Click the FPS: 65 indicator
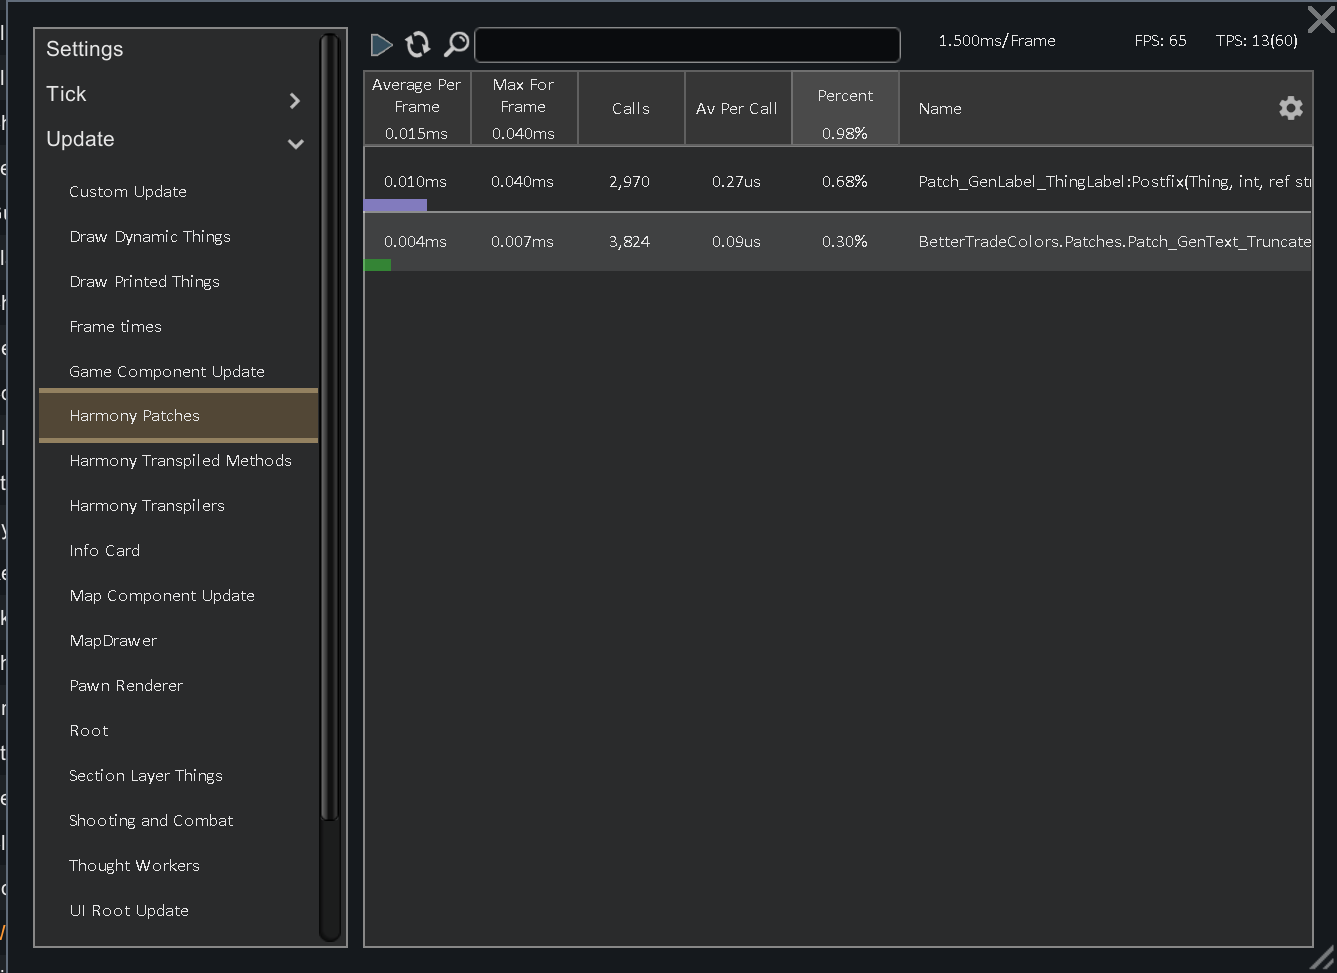This screenshot has height=973, width=1337. 1161,41
